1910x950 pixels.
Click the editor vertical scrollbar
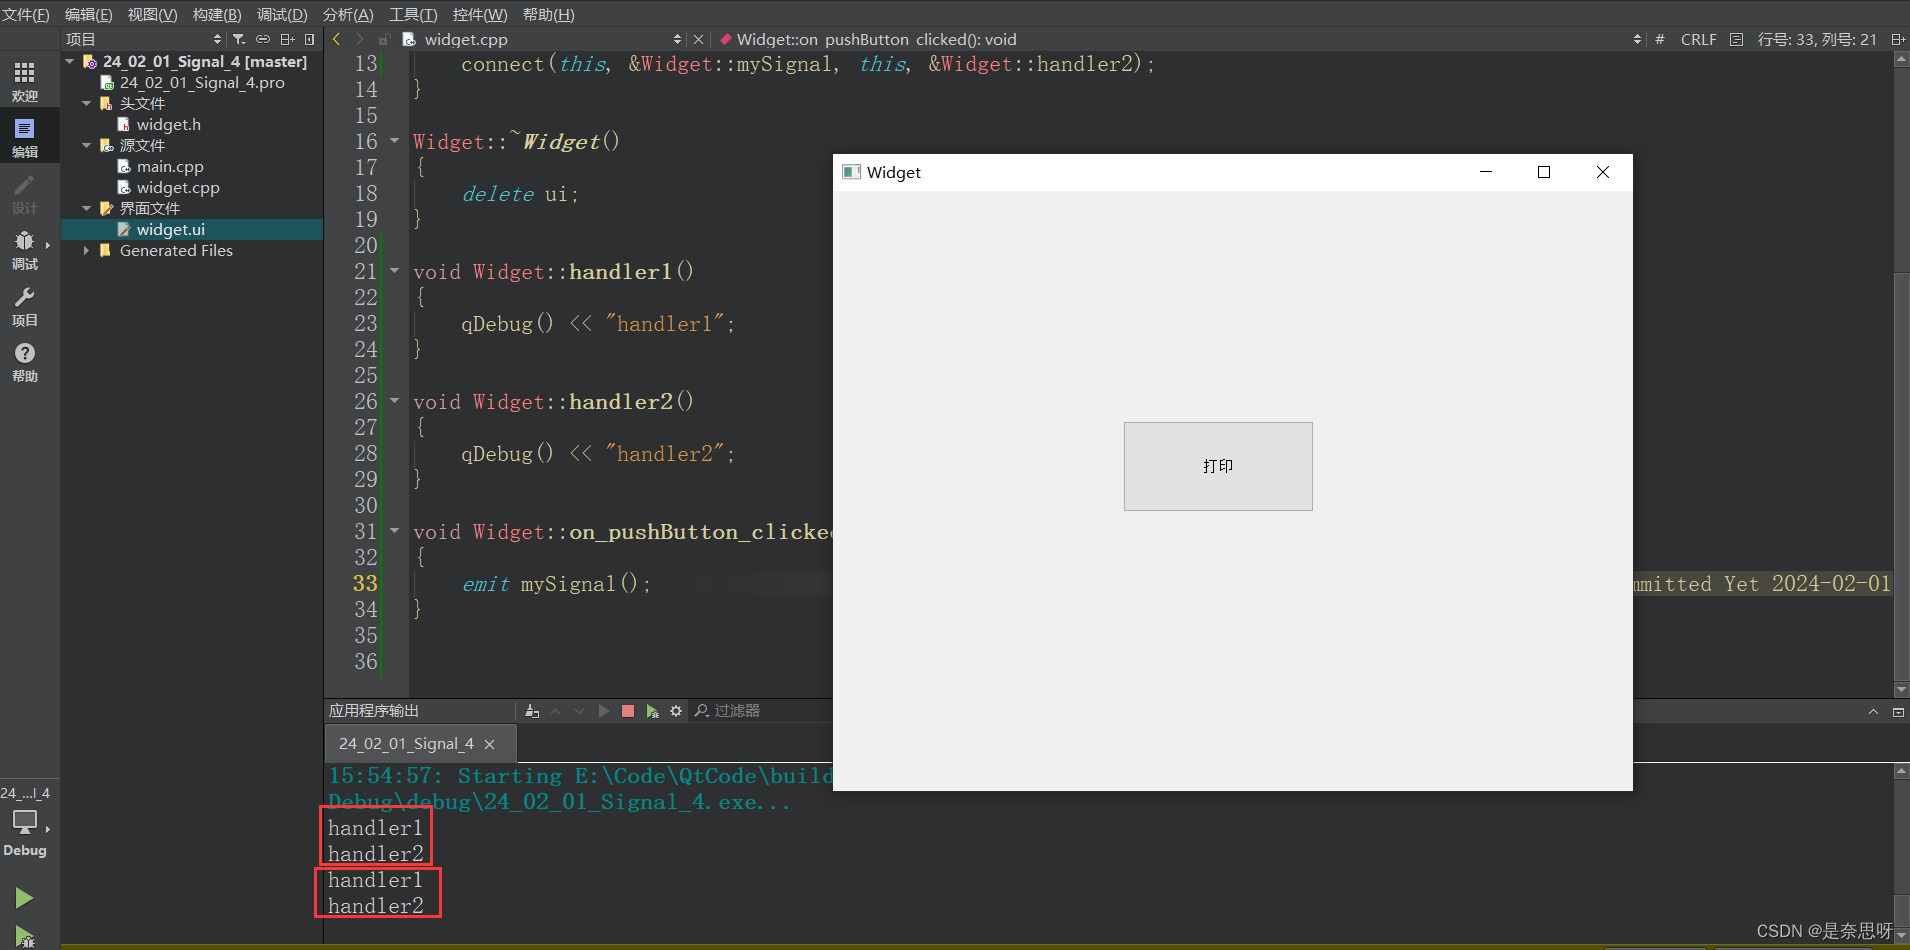point(1902,375)
